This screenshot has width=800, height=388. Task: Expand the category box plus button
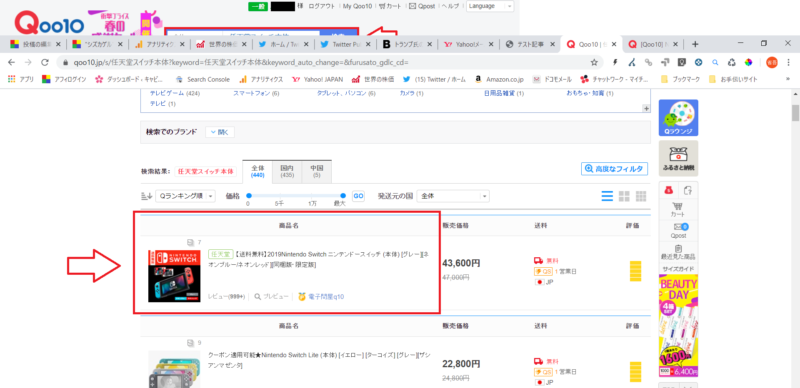pyautogui.click(x=646, y=108)
